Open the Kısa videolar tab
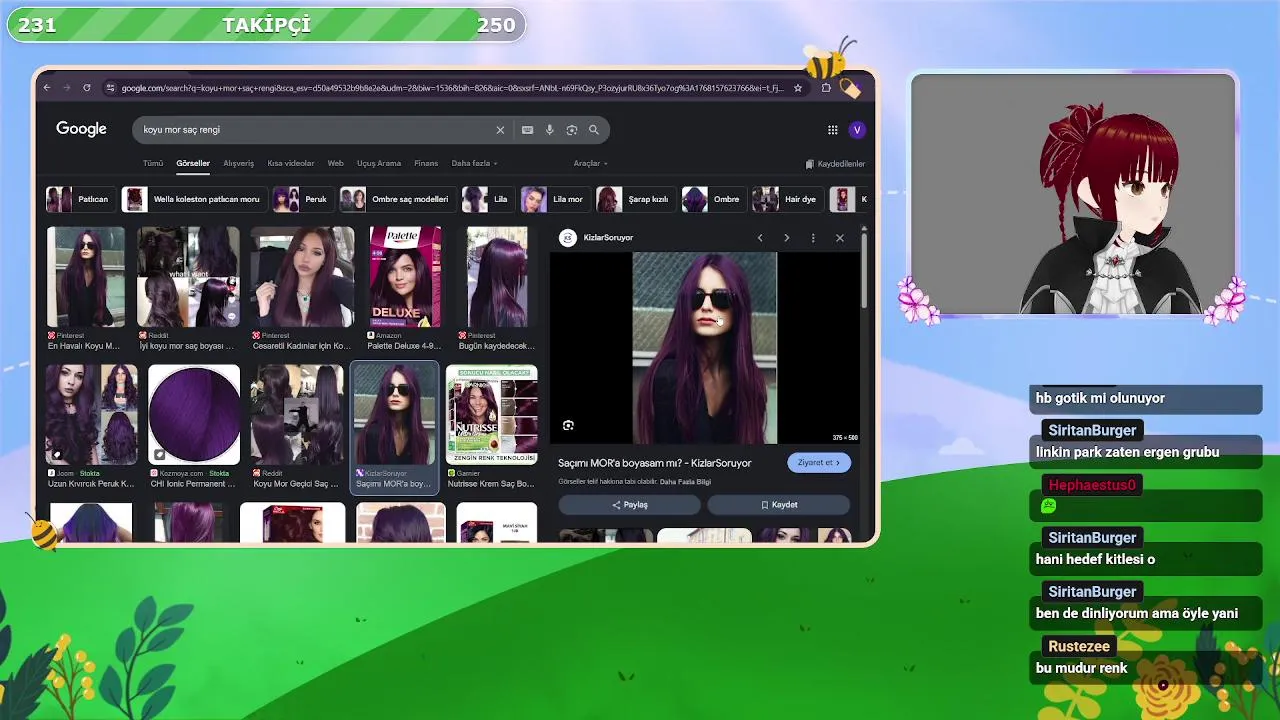Viewport: 1280px width, 720px height. click(x=291, y=163)
